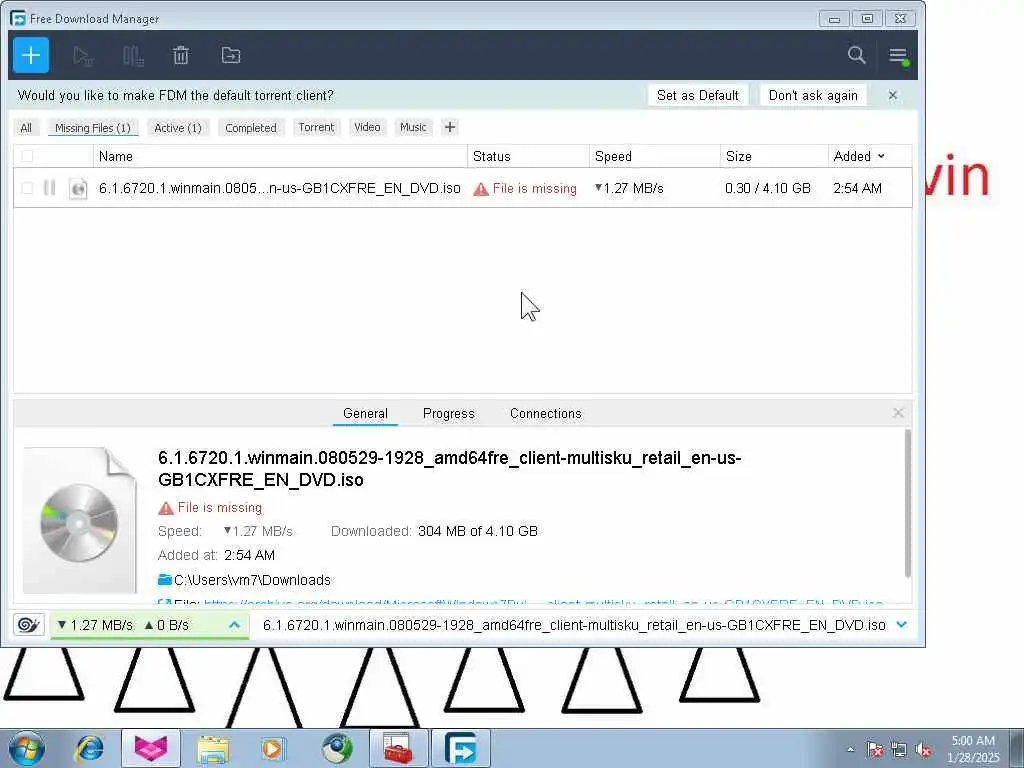1024x768 pixels.
Task: Click the File is missing status in row
Action: coord(526,189)
